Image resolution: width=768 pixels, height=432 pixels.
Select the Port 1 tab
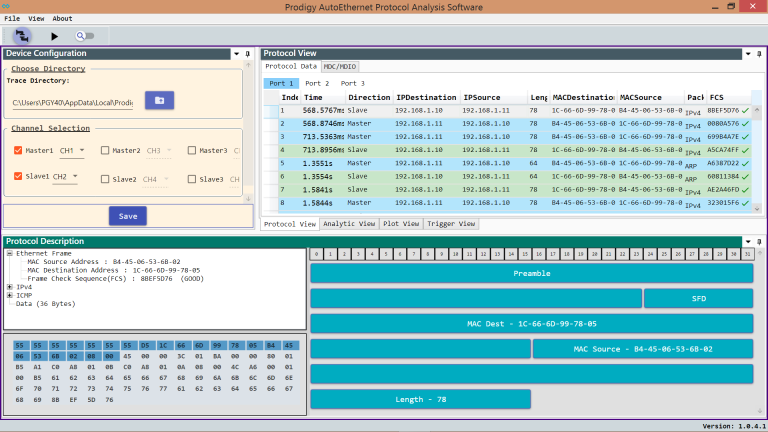point(281,83)
